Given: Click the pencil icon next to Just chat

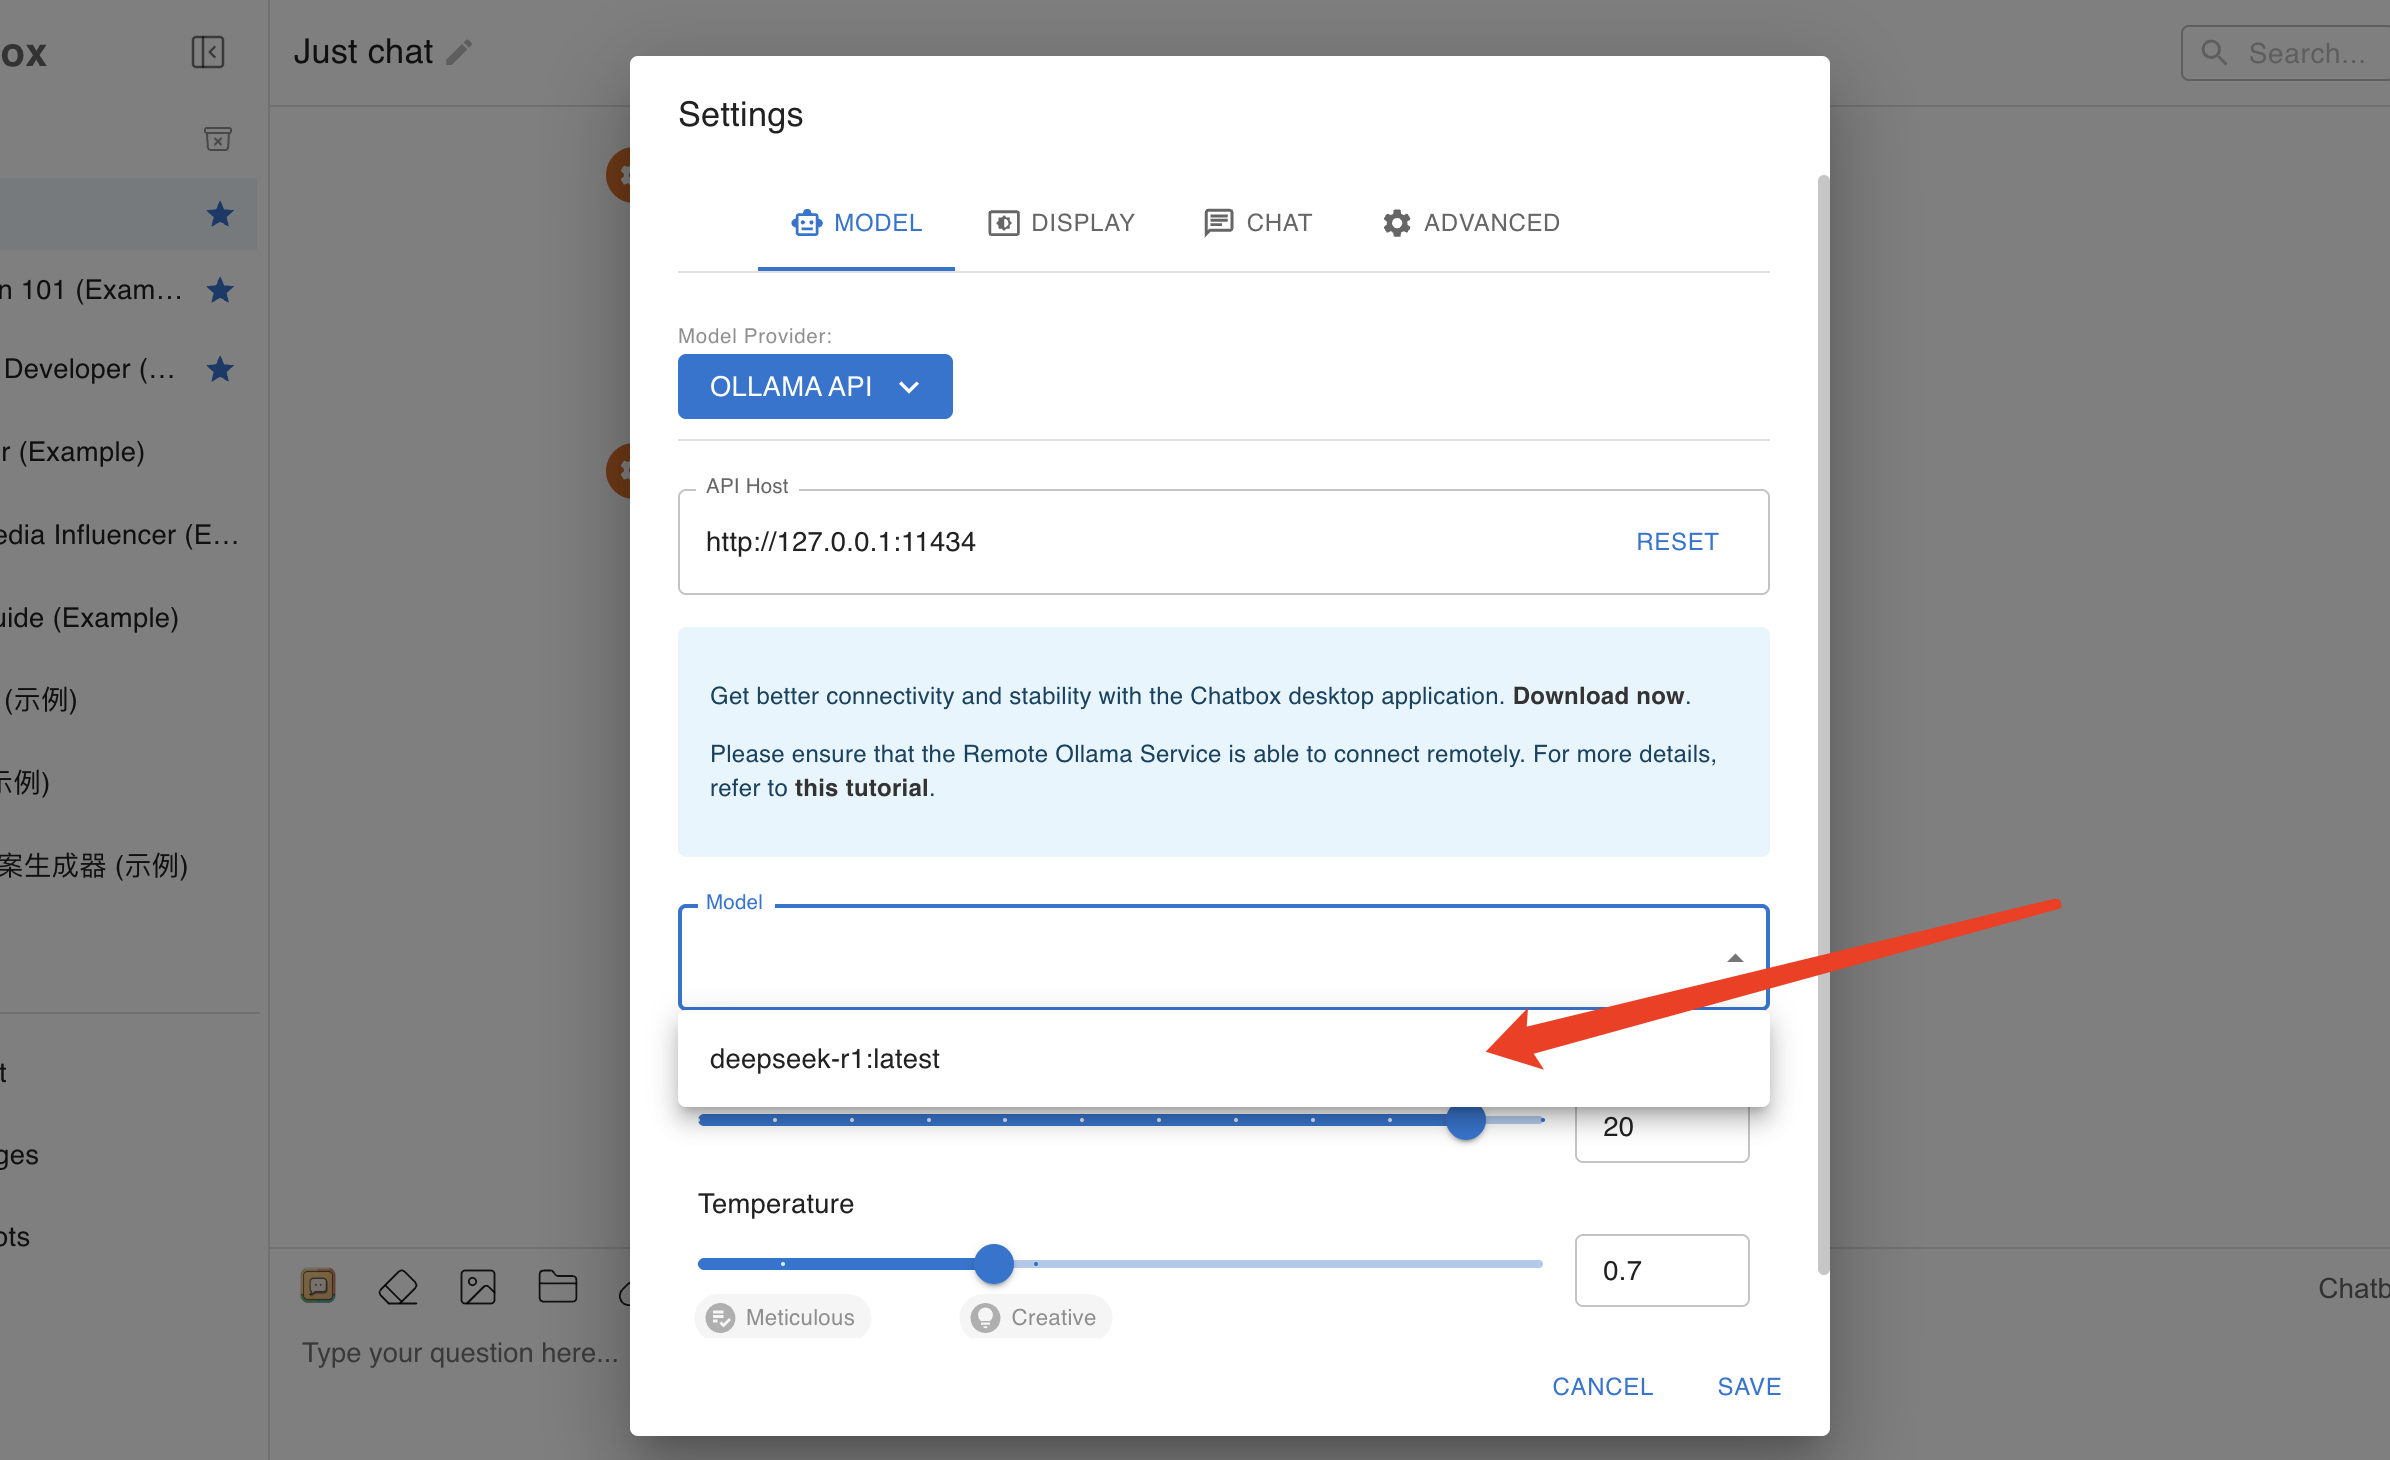Looking at the screenshot, I should 459,52.
